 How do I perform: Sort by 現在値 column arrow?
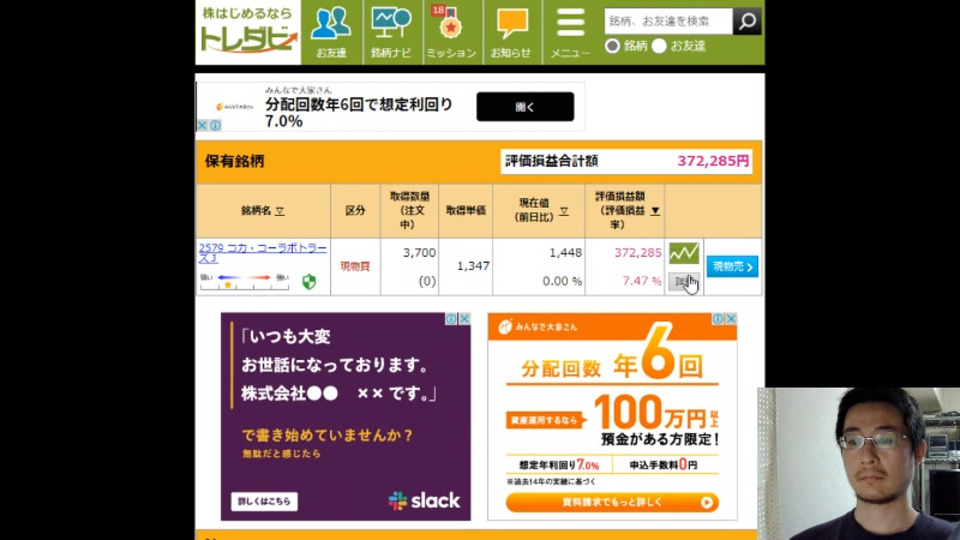(x=564, y=211)
